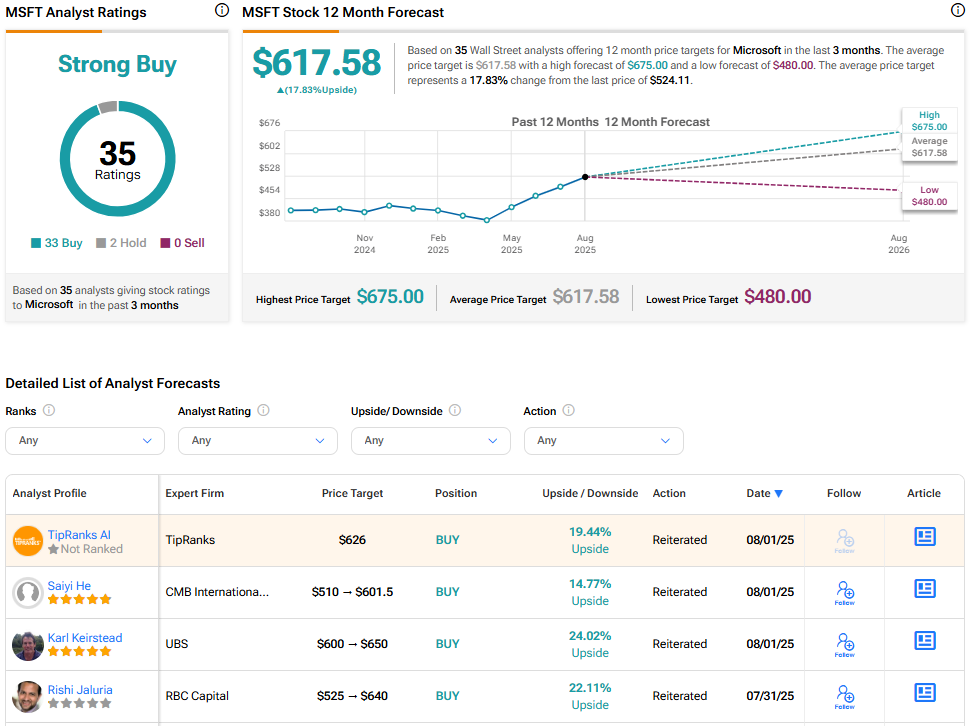Click Rishi Jaluria's profile photo
970x726 pixels.
pyautogui.click(x=28, y=696)
